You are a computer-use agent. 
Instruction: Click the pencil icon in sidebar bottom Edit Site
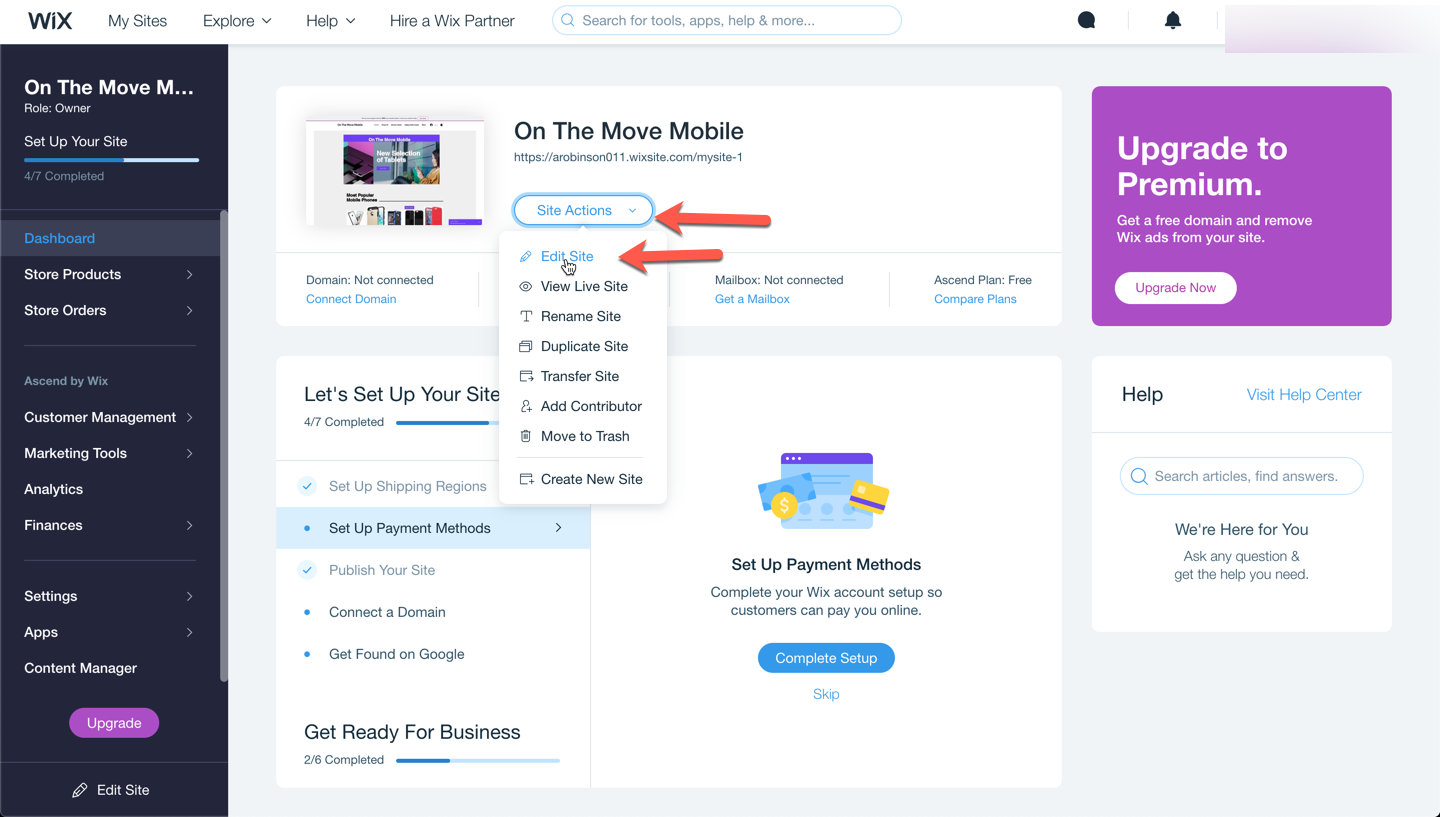click(80, 790)
